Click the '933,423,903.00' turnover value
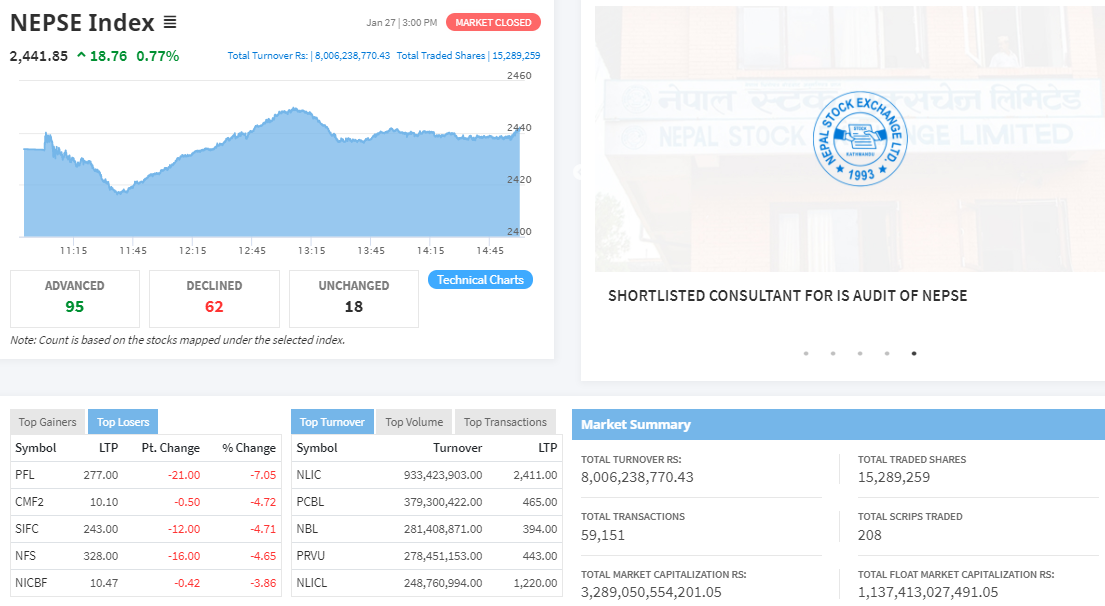The height and width of the screenshot is (606, 1105). tap(443, 475)
